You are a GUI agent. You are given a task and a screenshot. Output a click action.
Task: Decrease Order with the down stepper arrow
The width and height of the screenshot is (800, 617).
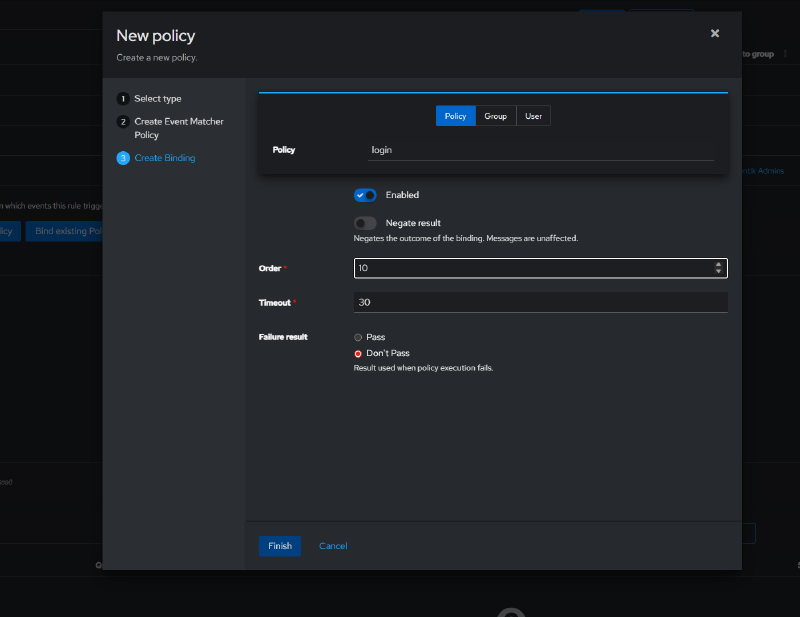(718, 272)
